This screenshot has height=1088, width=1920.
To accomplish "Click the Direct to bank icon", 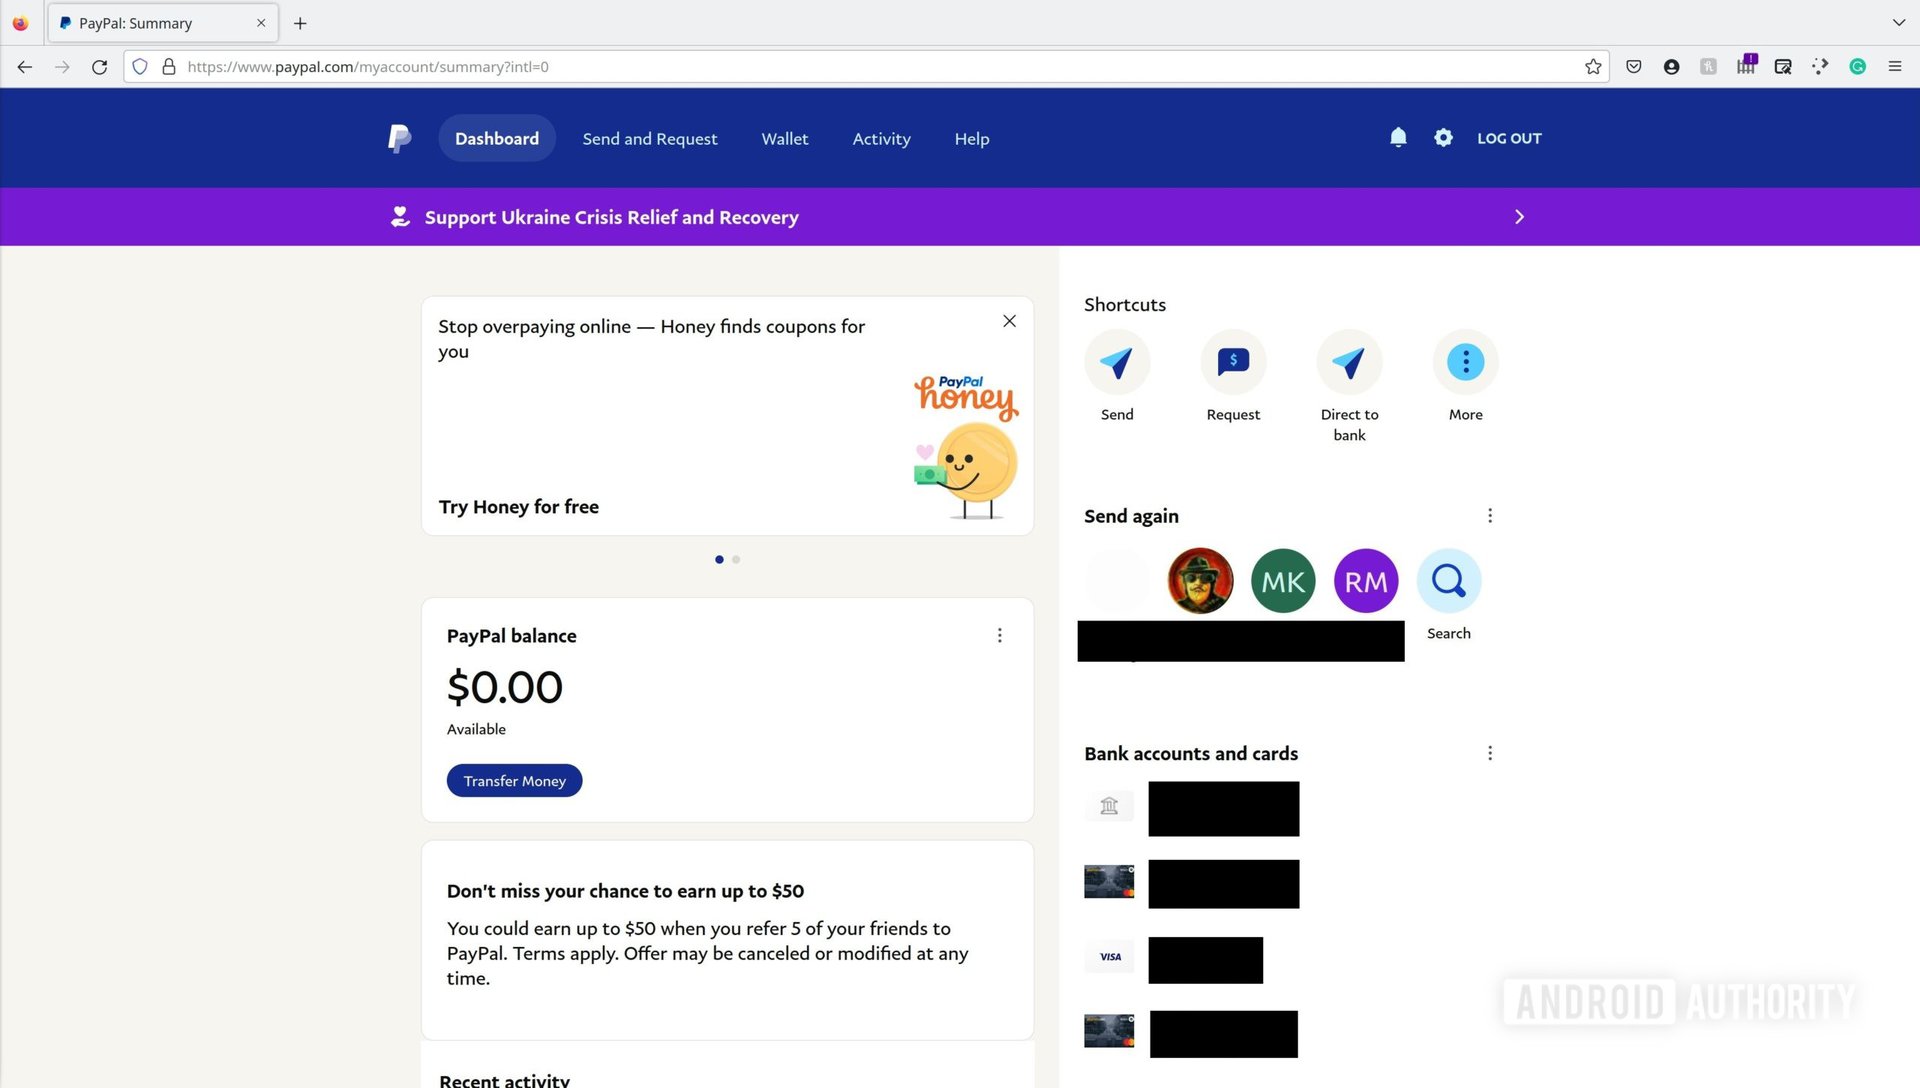I will (1349, 360).
